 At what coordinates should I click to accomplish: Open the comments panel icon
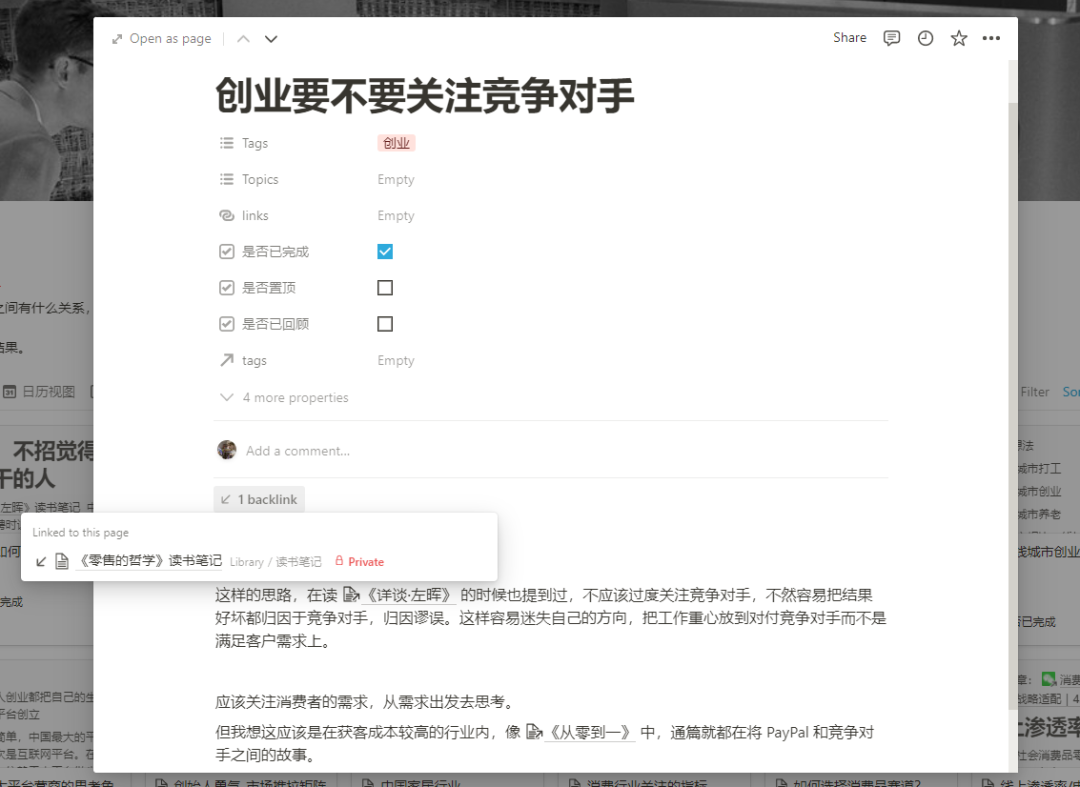(891, 38)
